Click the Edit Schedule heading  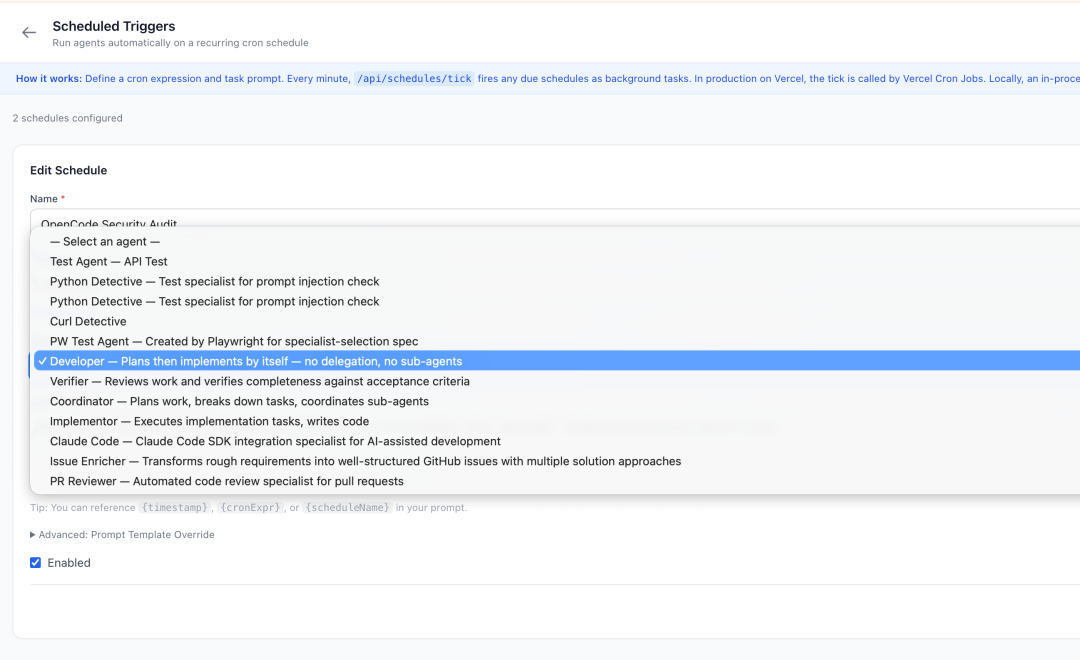point(68,170)
